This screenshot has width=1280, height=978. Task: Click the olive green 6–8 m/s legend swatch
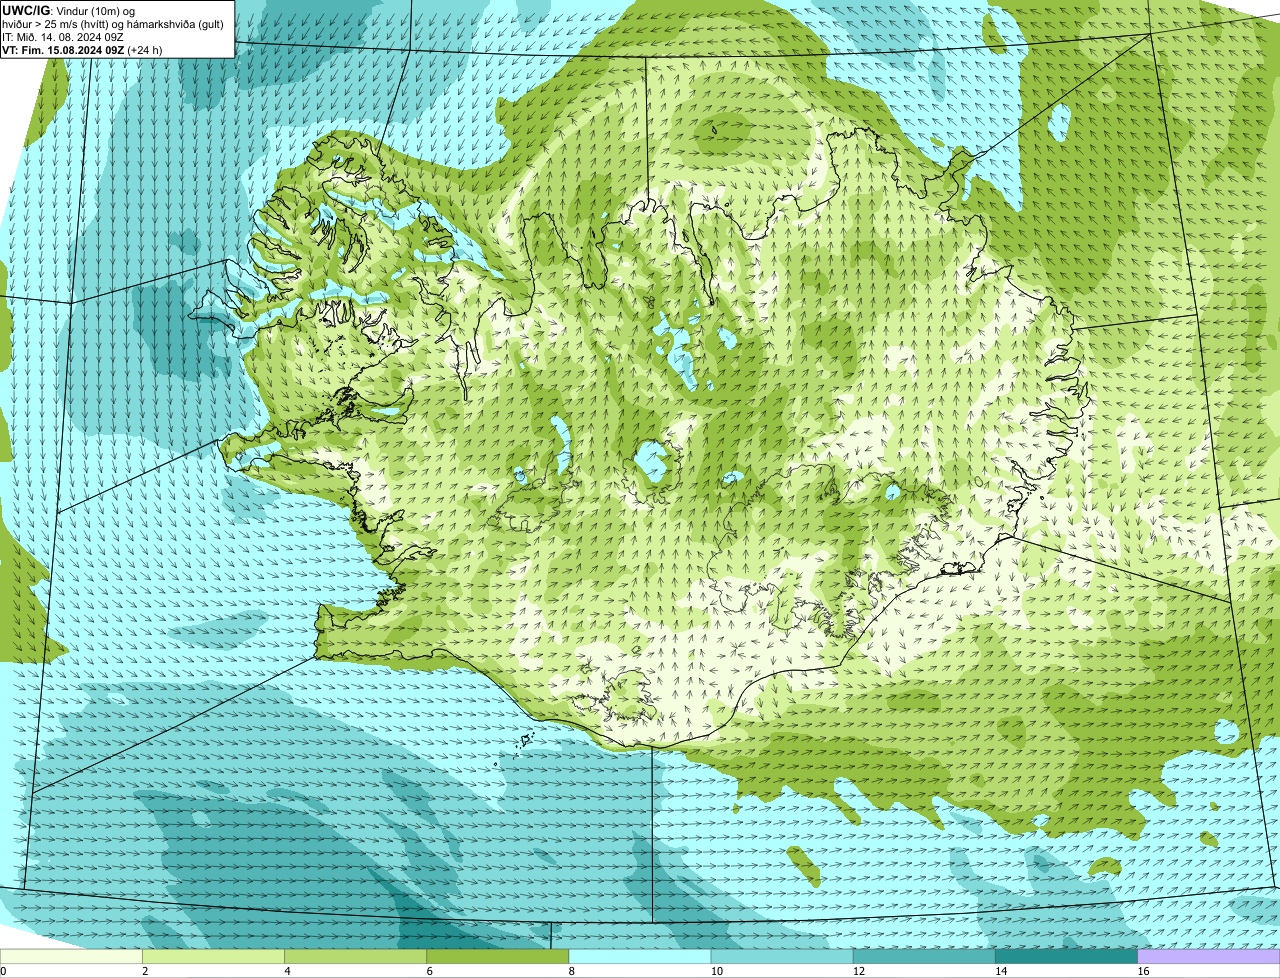497,957
